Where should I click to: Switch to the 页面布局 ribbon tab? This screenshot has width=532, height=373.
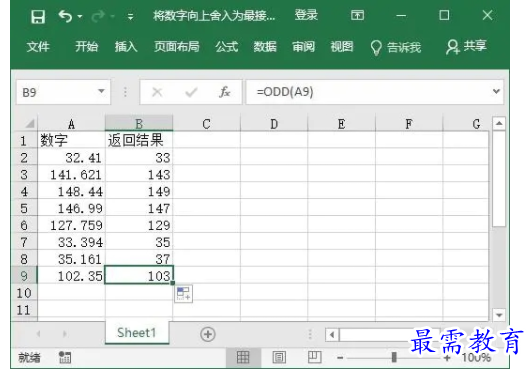[176, 46]
